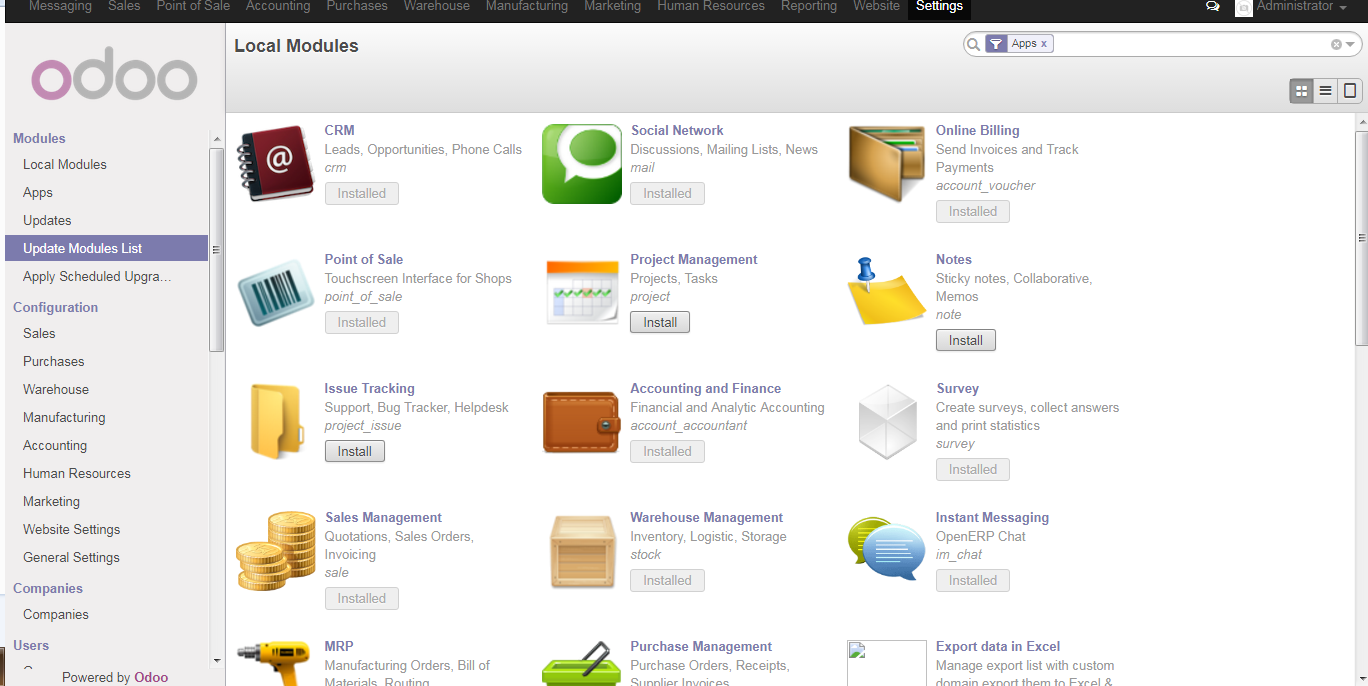Select Update Modules List in sidebar
Image resolution: width=1368 pixels, height=686 pixels.
(x=106, y=248)
